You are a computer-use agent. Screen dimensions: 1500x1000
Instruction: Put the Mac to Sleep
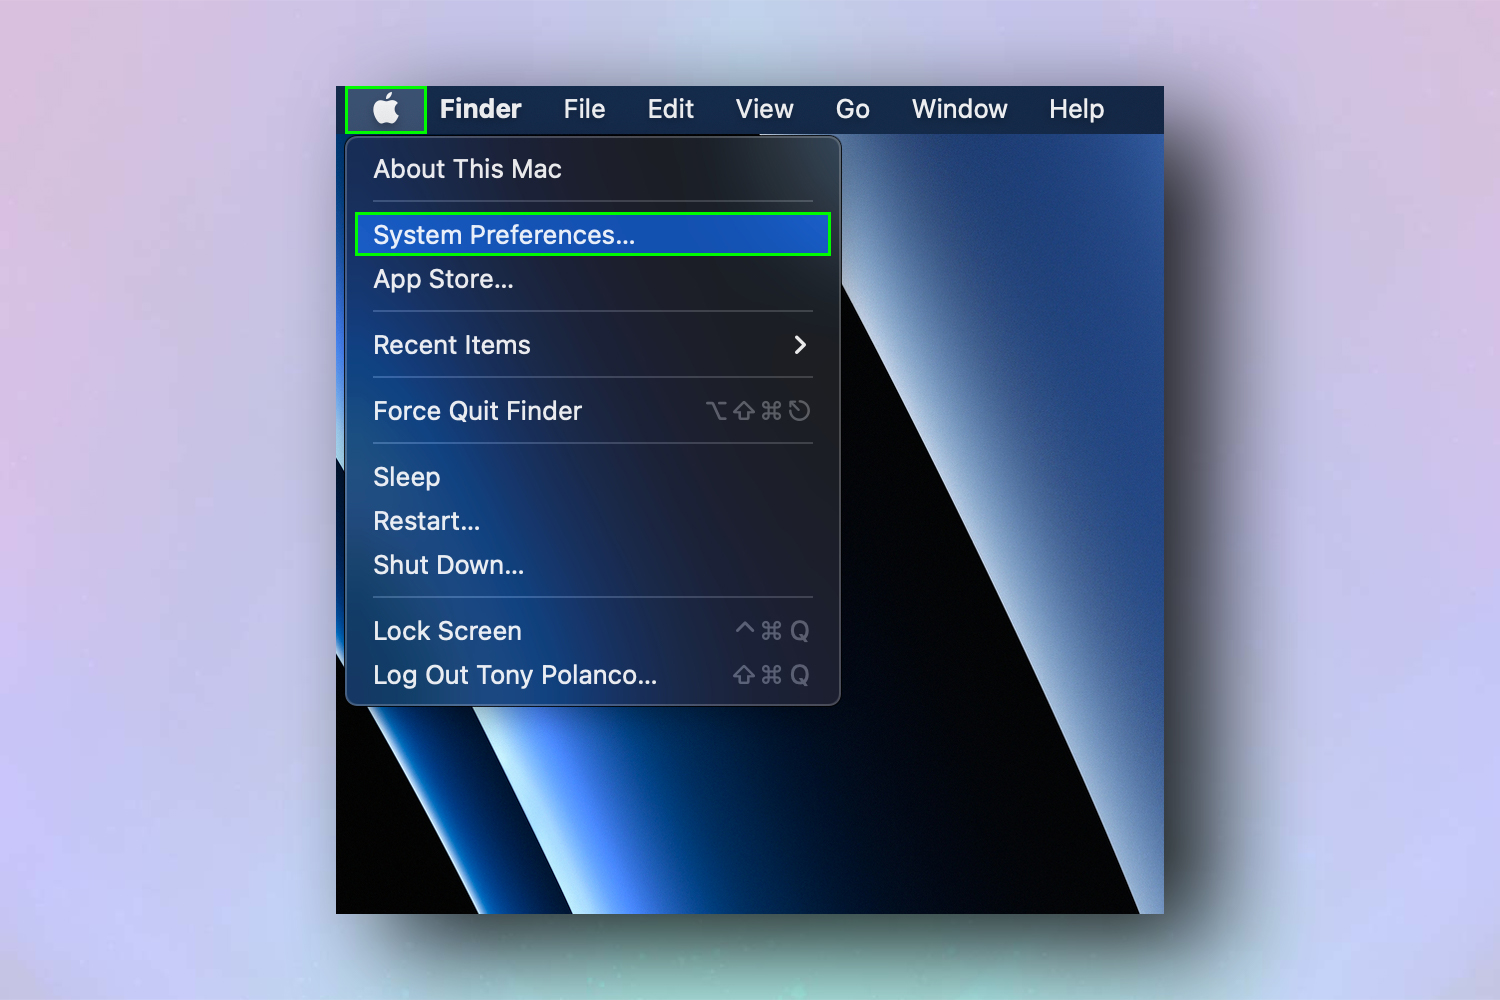(406, 477)
